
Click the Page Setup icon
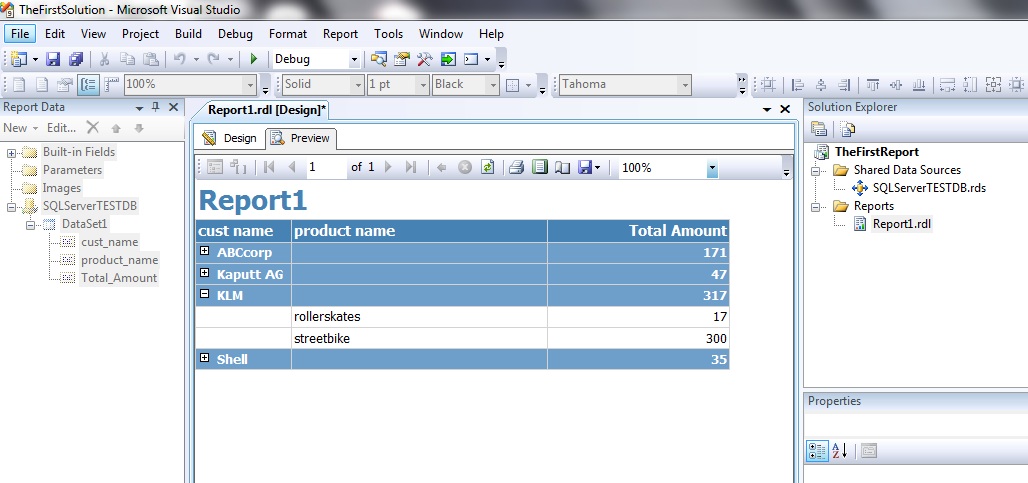pyautogui.click(x=563, y=168)
